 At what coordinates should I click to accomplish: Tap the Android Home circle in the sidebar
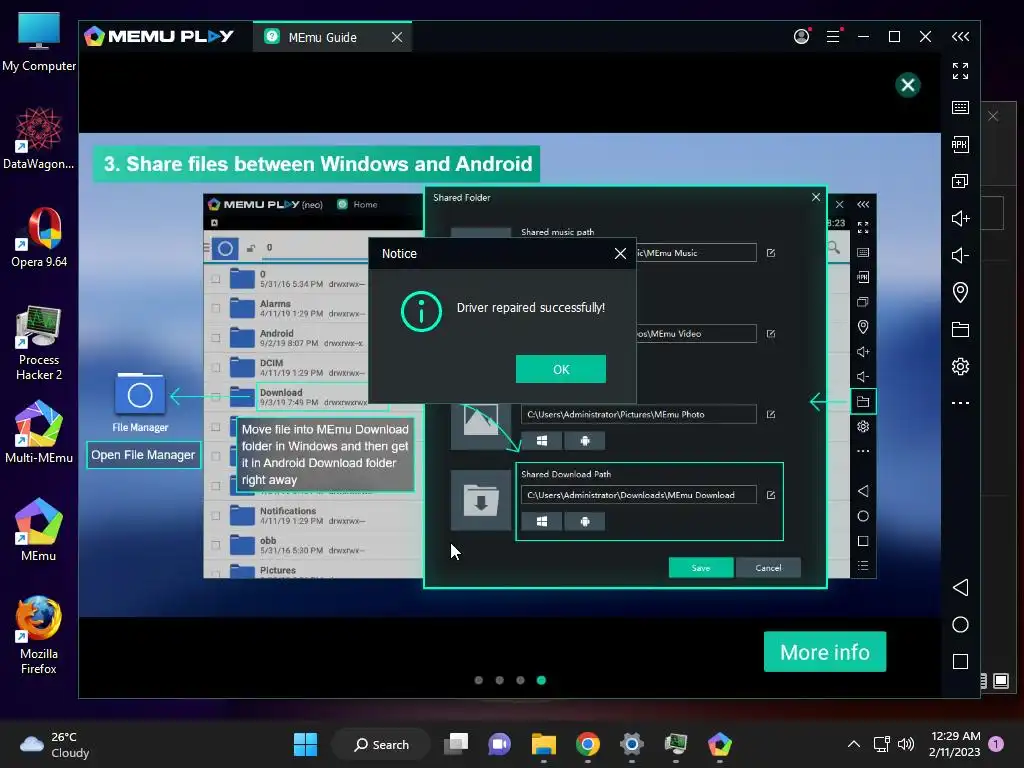point(960,624)
